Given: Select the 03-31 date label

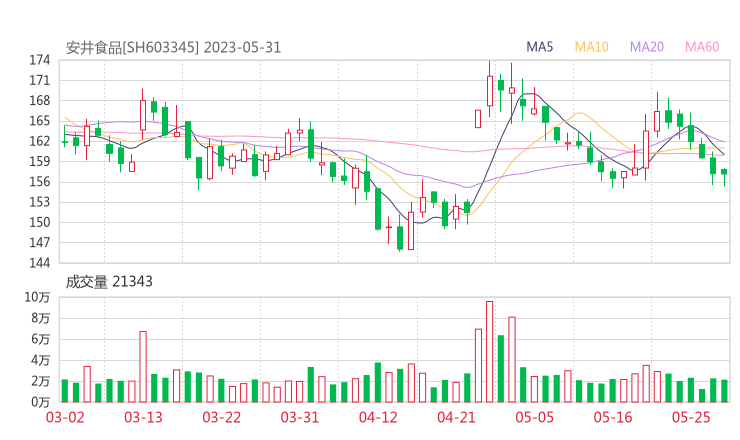Looking at the screenshot, I should pos(300,418).
